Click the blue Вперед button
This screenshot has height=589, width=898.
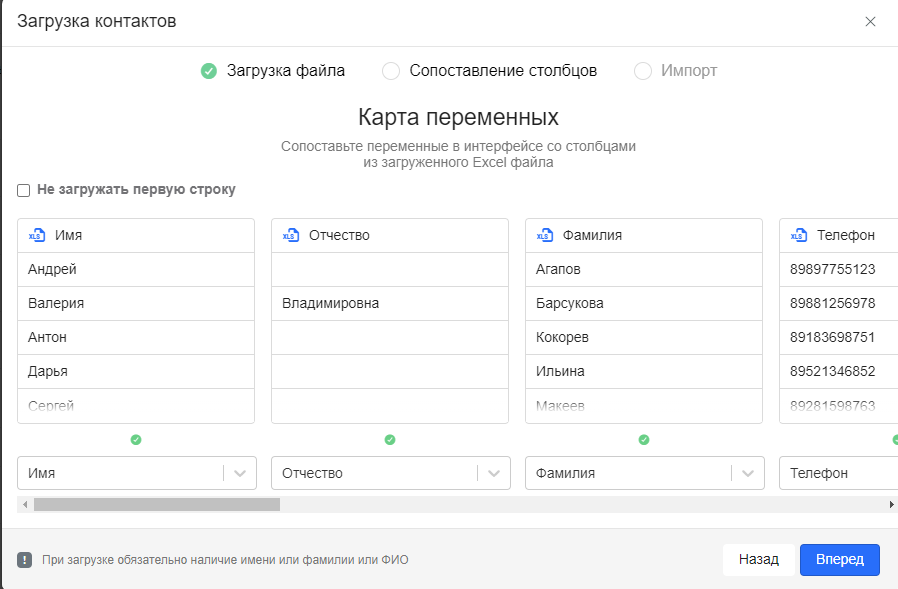[839, 560]
